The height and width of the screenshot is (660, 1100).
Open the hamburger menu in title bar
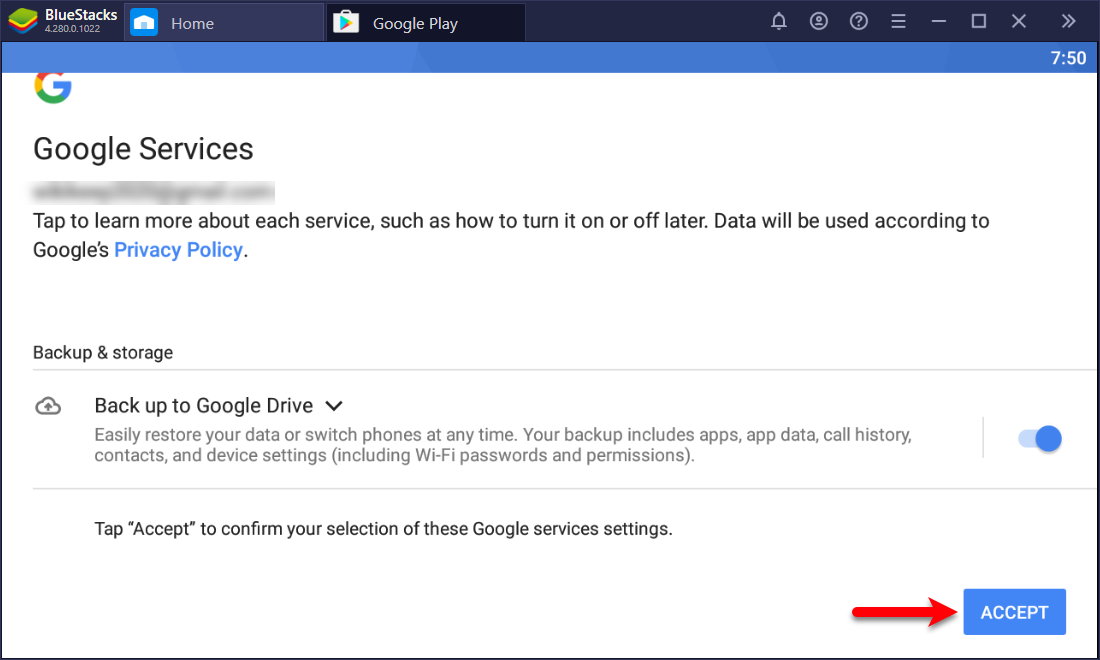tap(899, 21)
